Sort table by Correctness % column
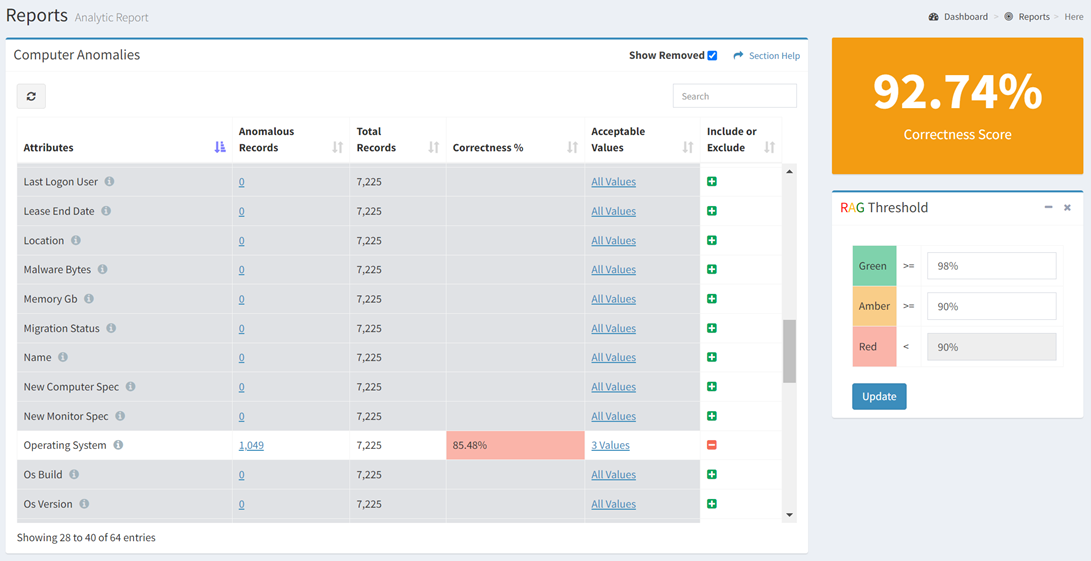The height and width of the screenshot is (561, 1091). [x=573, y=147]
